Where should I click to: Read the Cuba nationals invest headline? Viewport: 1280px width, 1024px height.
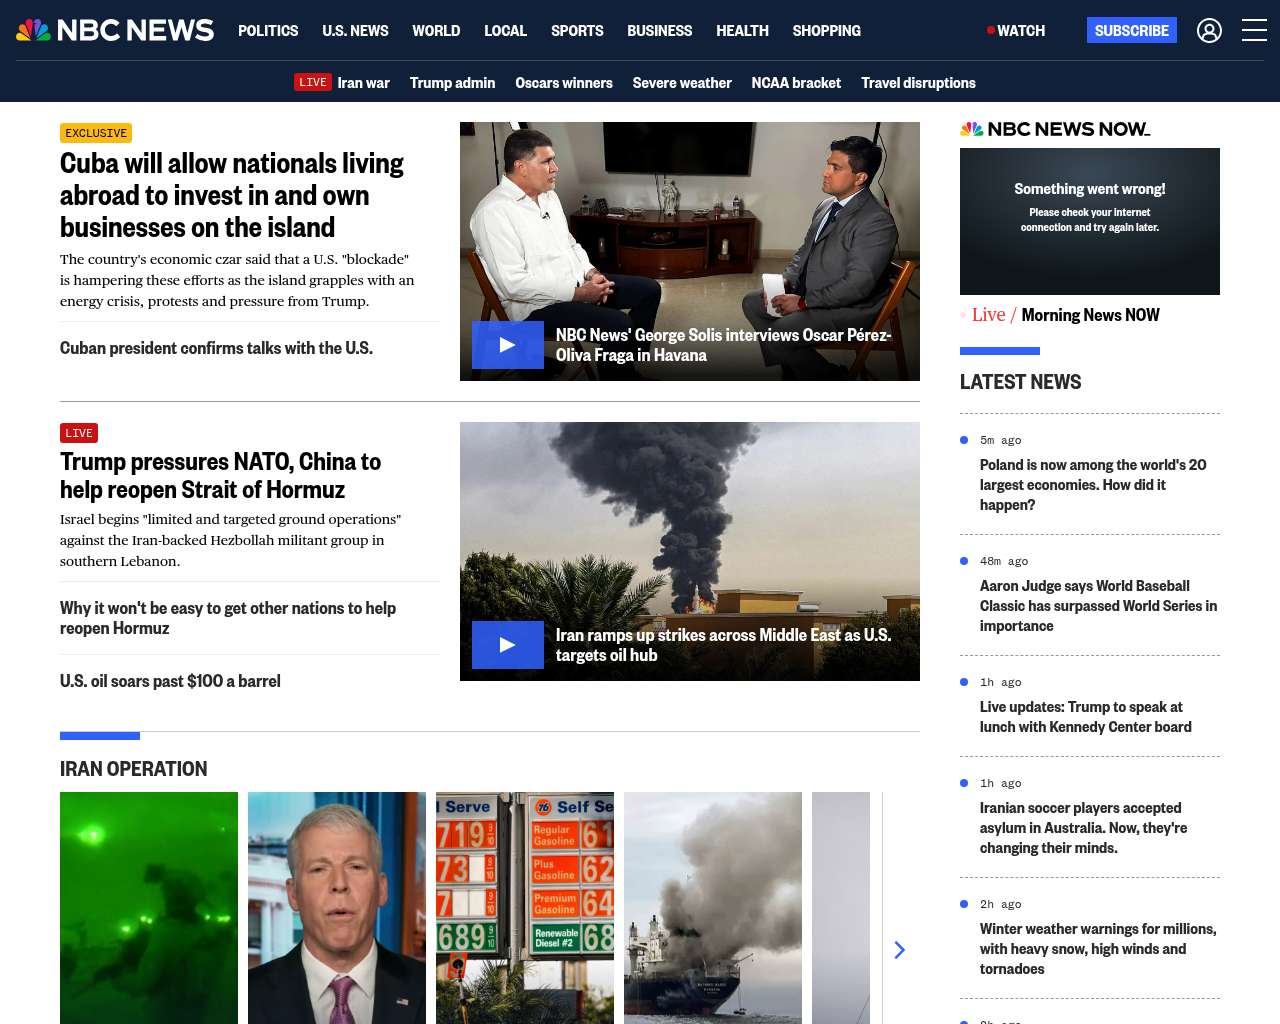pos(231,195)
